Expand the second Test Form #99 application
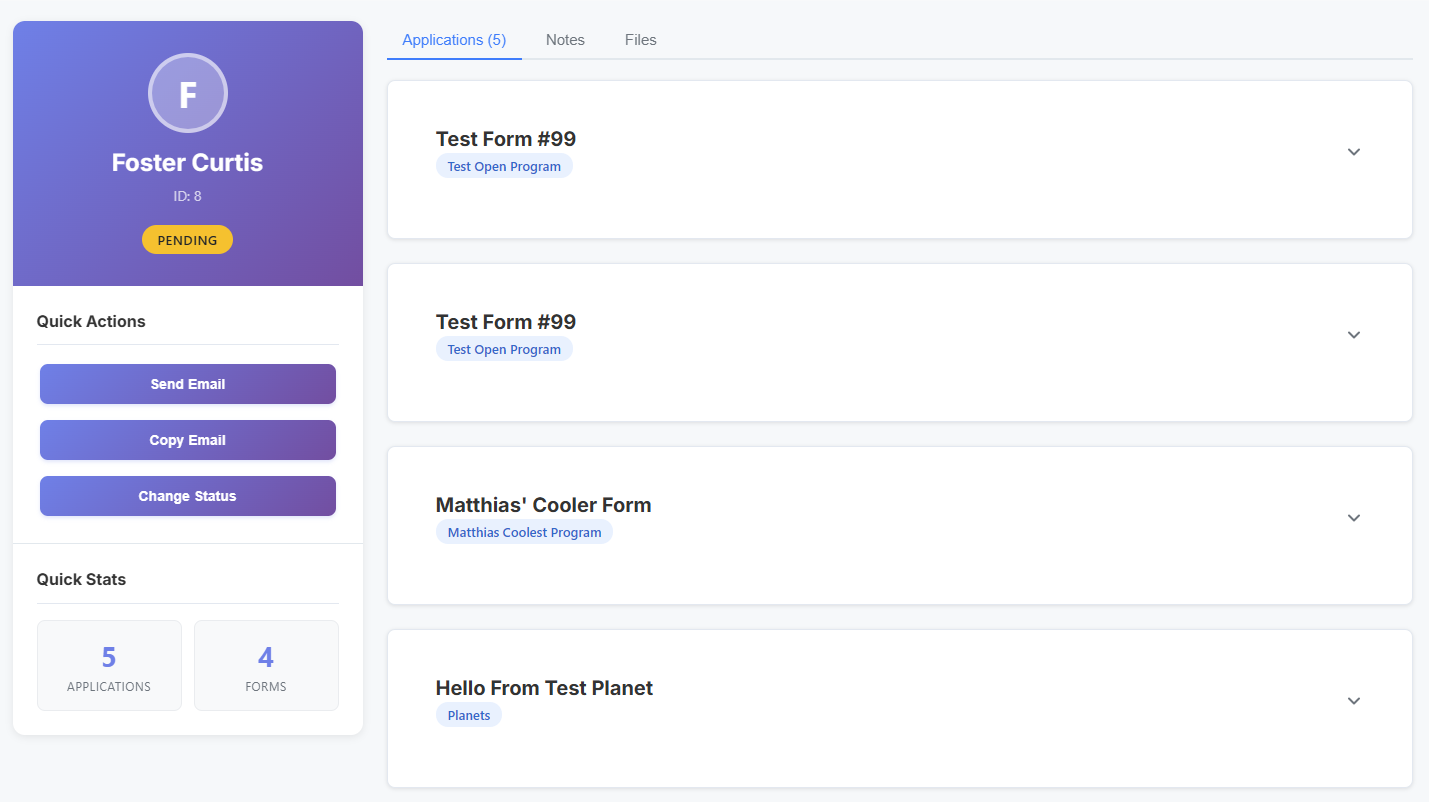1429x802 pixels. pos(1353,335)
